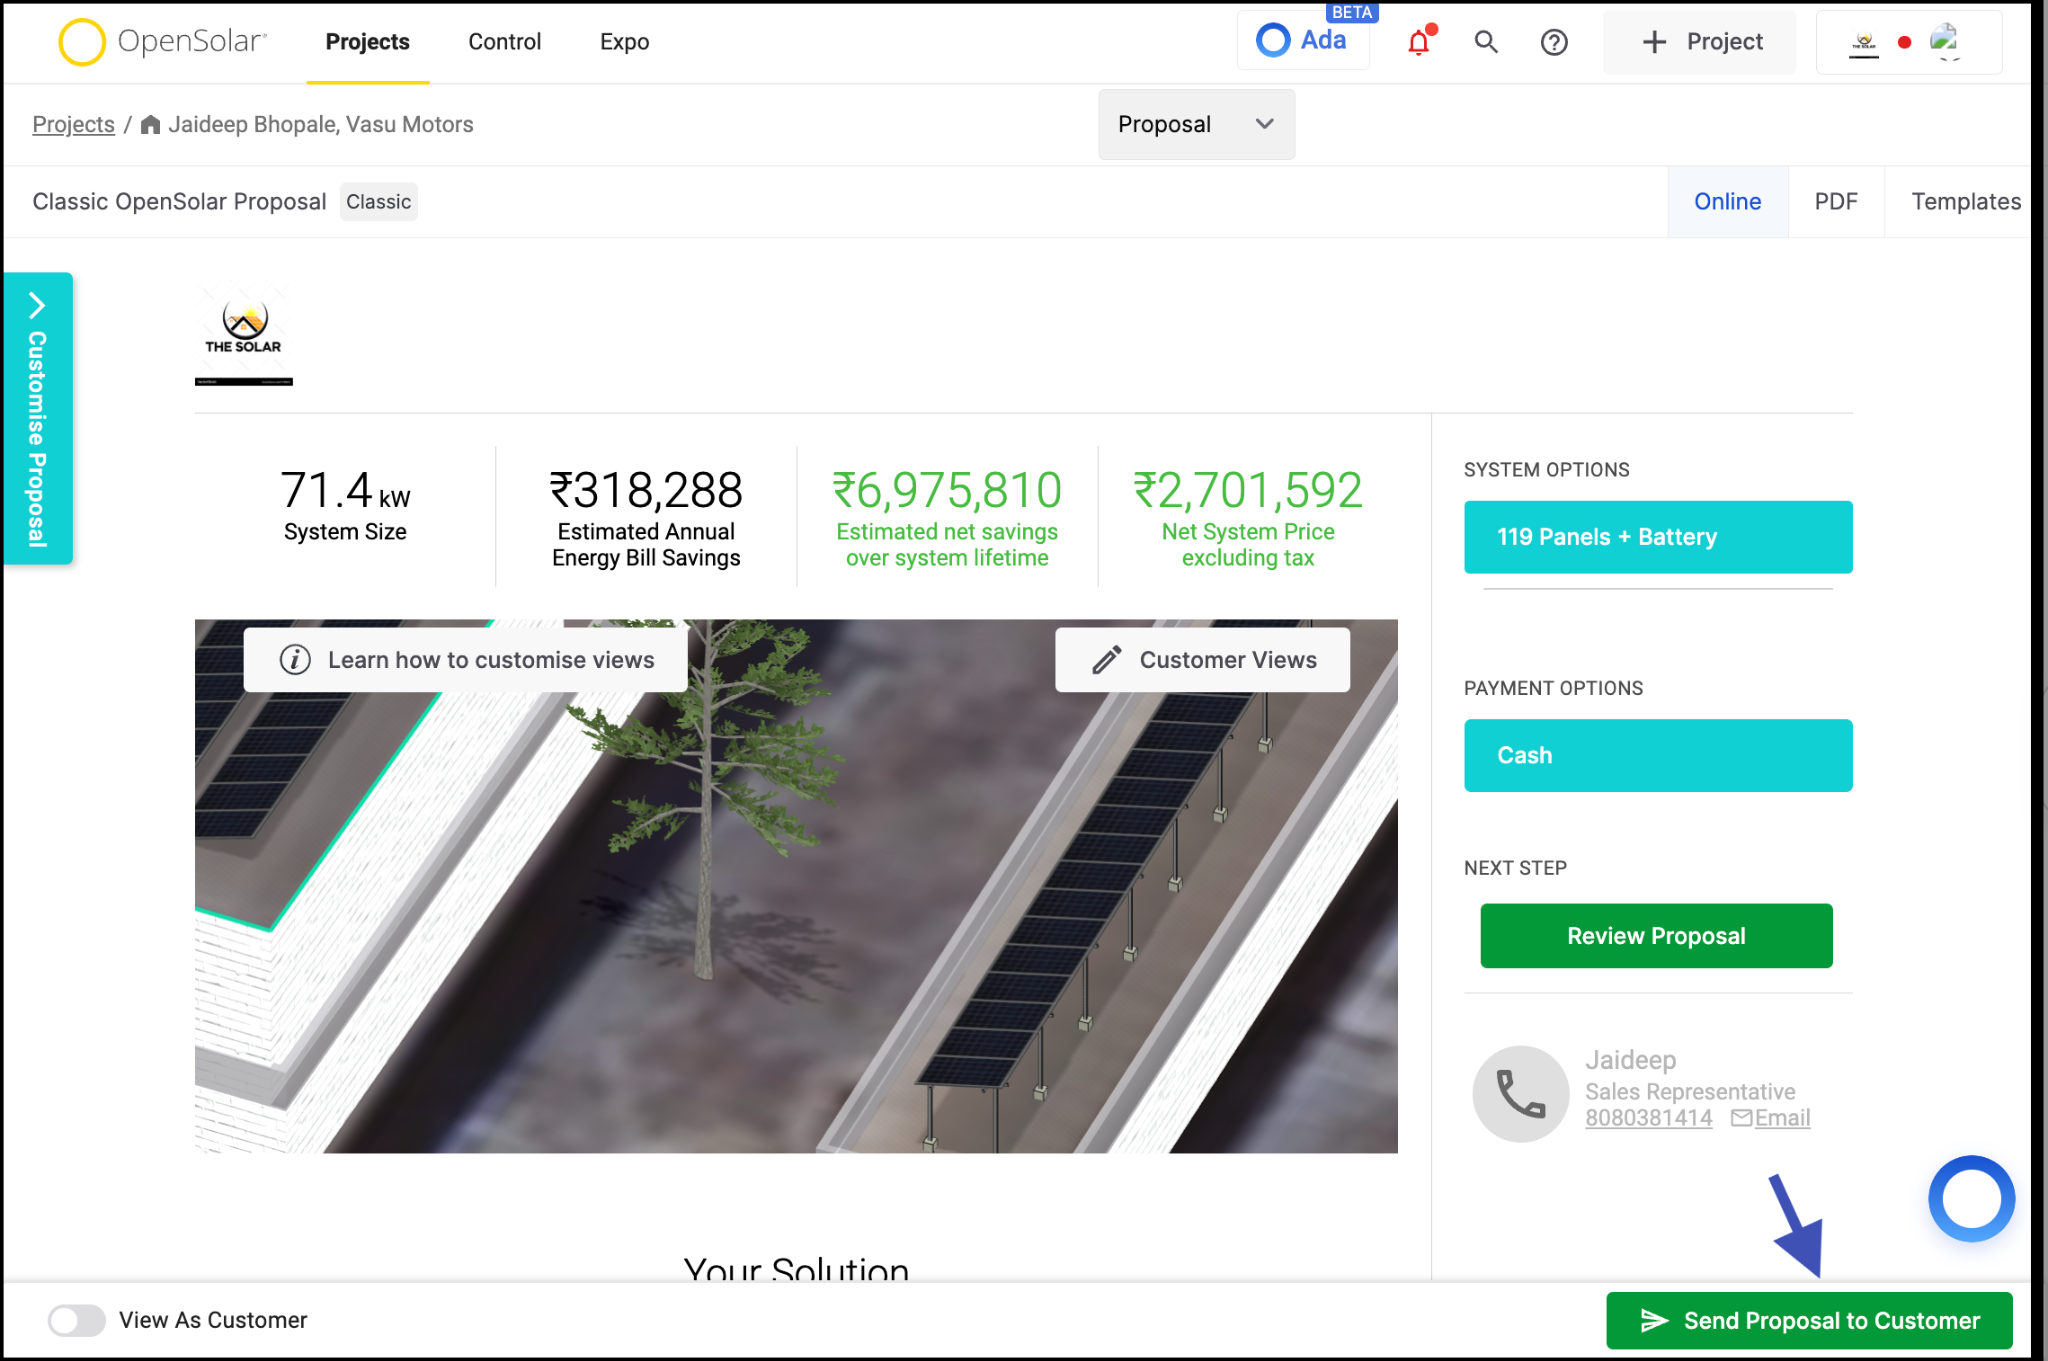Click the ₹2,701,592 net system price
Screen dimensions: 2048x1361
[1248, 490]
